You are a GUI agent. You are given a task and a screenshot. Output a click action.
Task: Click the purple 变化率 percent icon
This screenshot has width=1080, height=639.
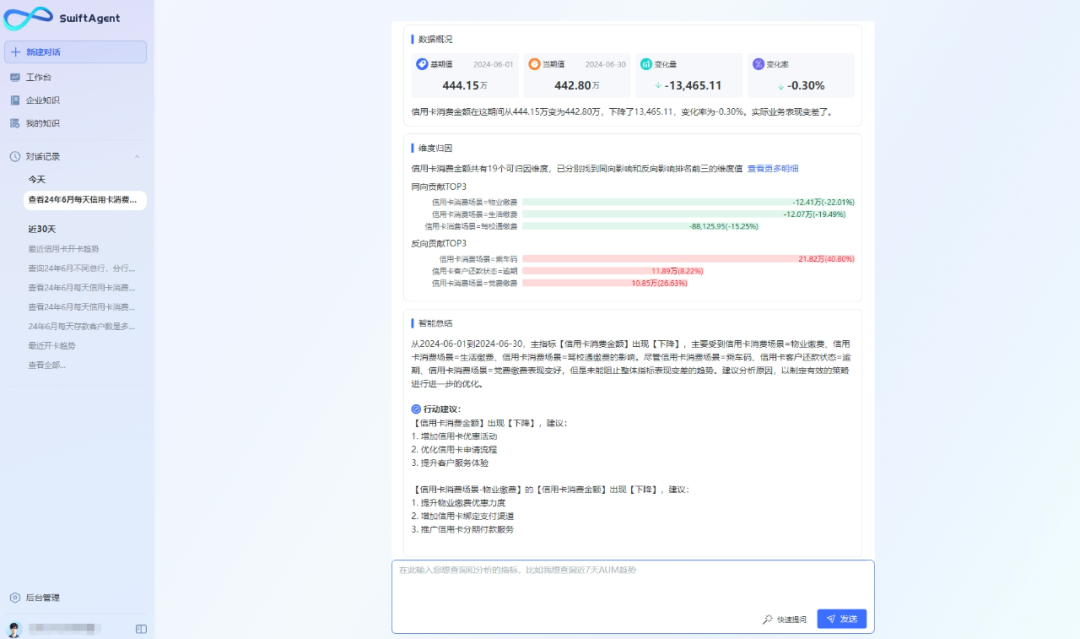pyautogui.click(x=758, y=64)
